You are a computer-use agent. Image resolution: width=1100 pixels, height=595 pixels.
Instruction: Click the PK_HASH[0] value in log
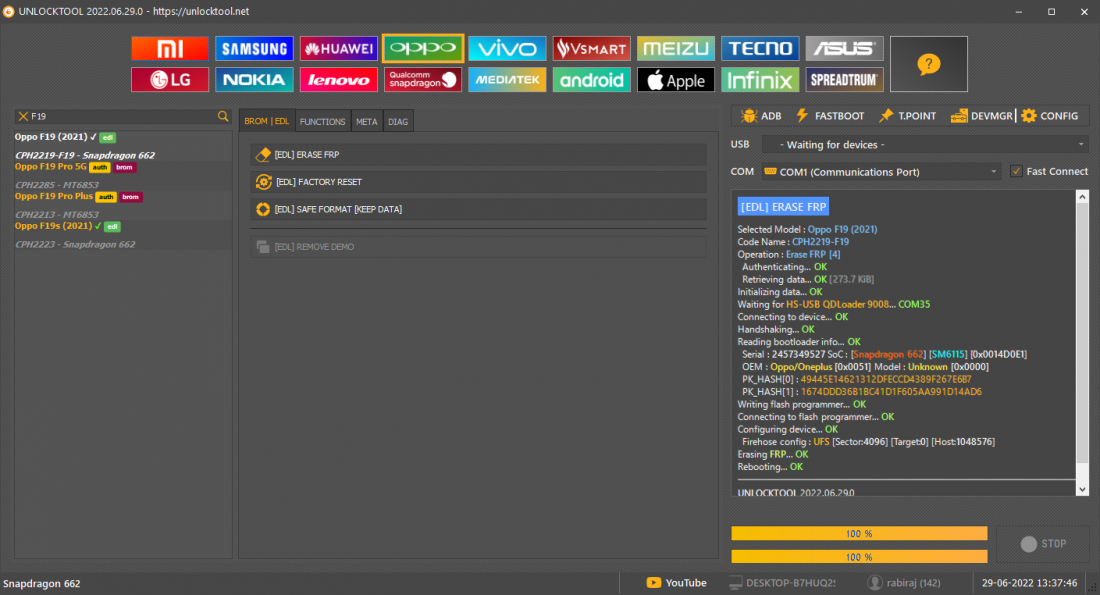(886, 380)
